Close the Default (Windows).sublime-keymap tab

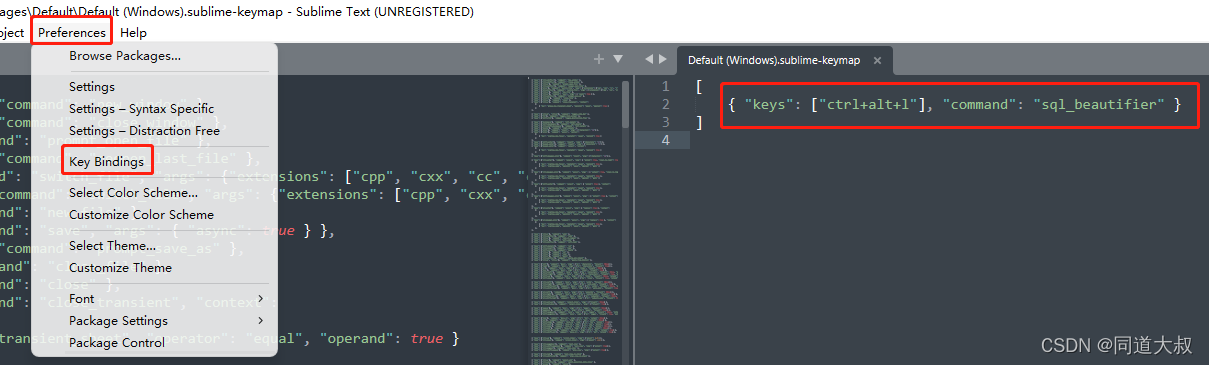(x=877, y=60)
